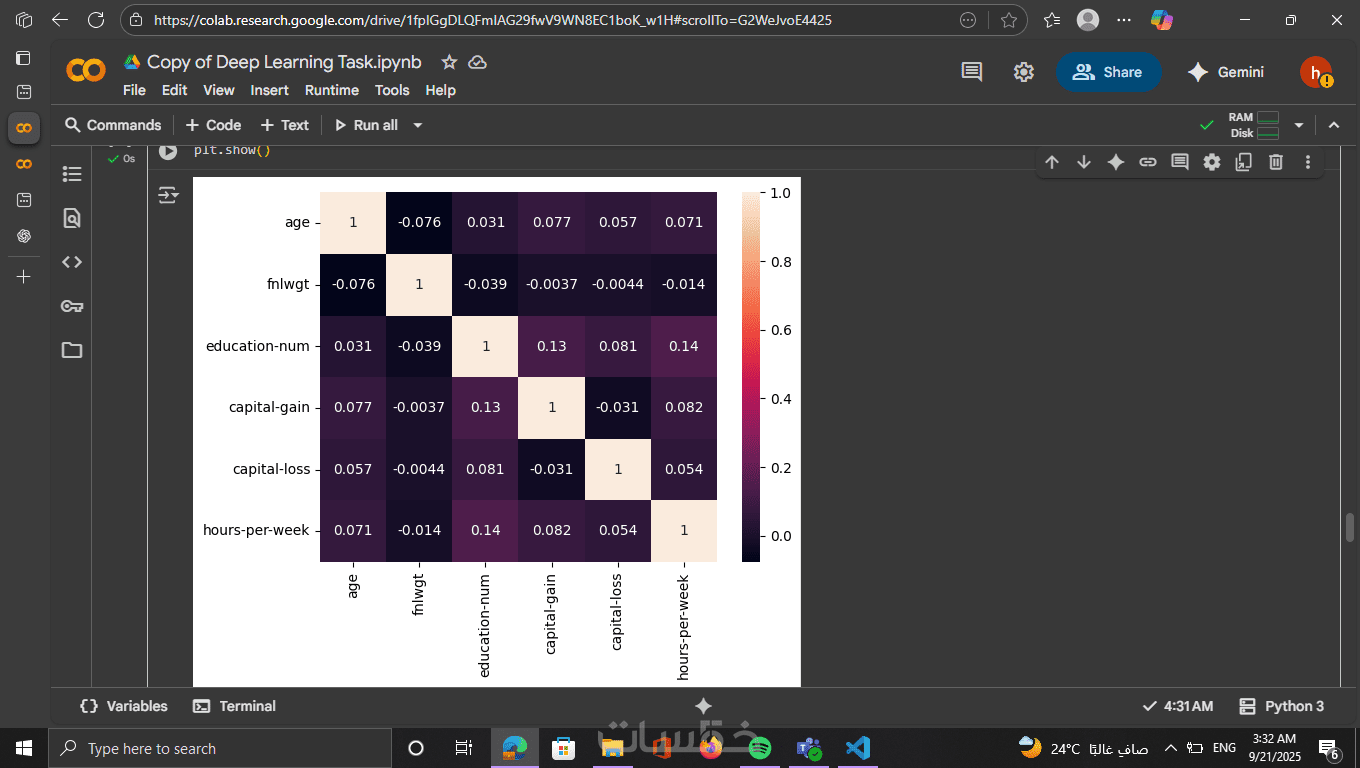Open the Commands palette
Image resolution: width=1360 pixels, height=768 pixels.
(x=113, y=125)
